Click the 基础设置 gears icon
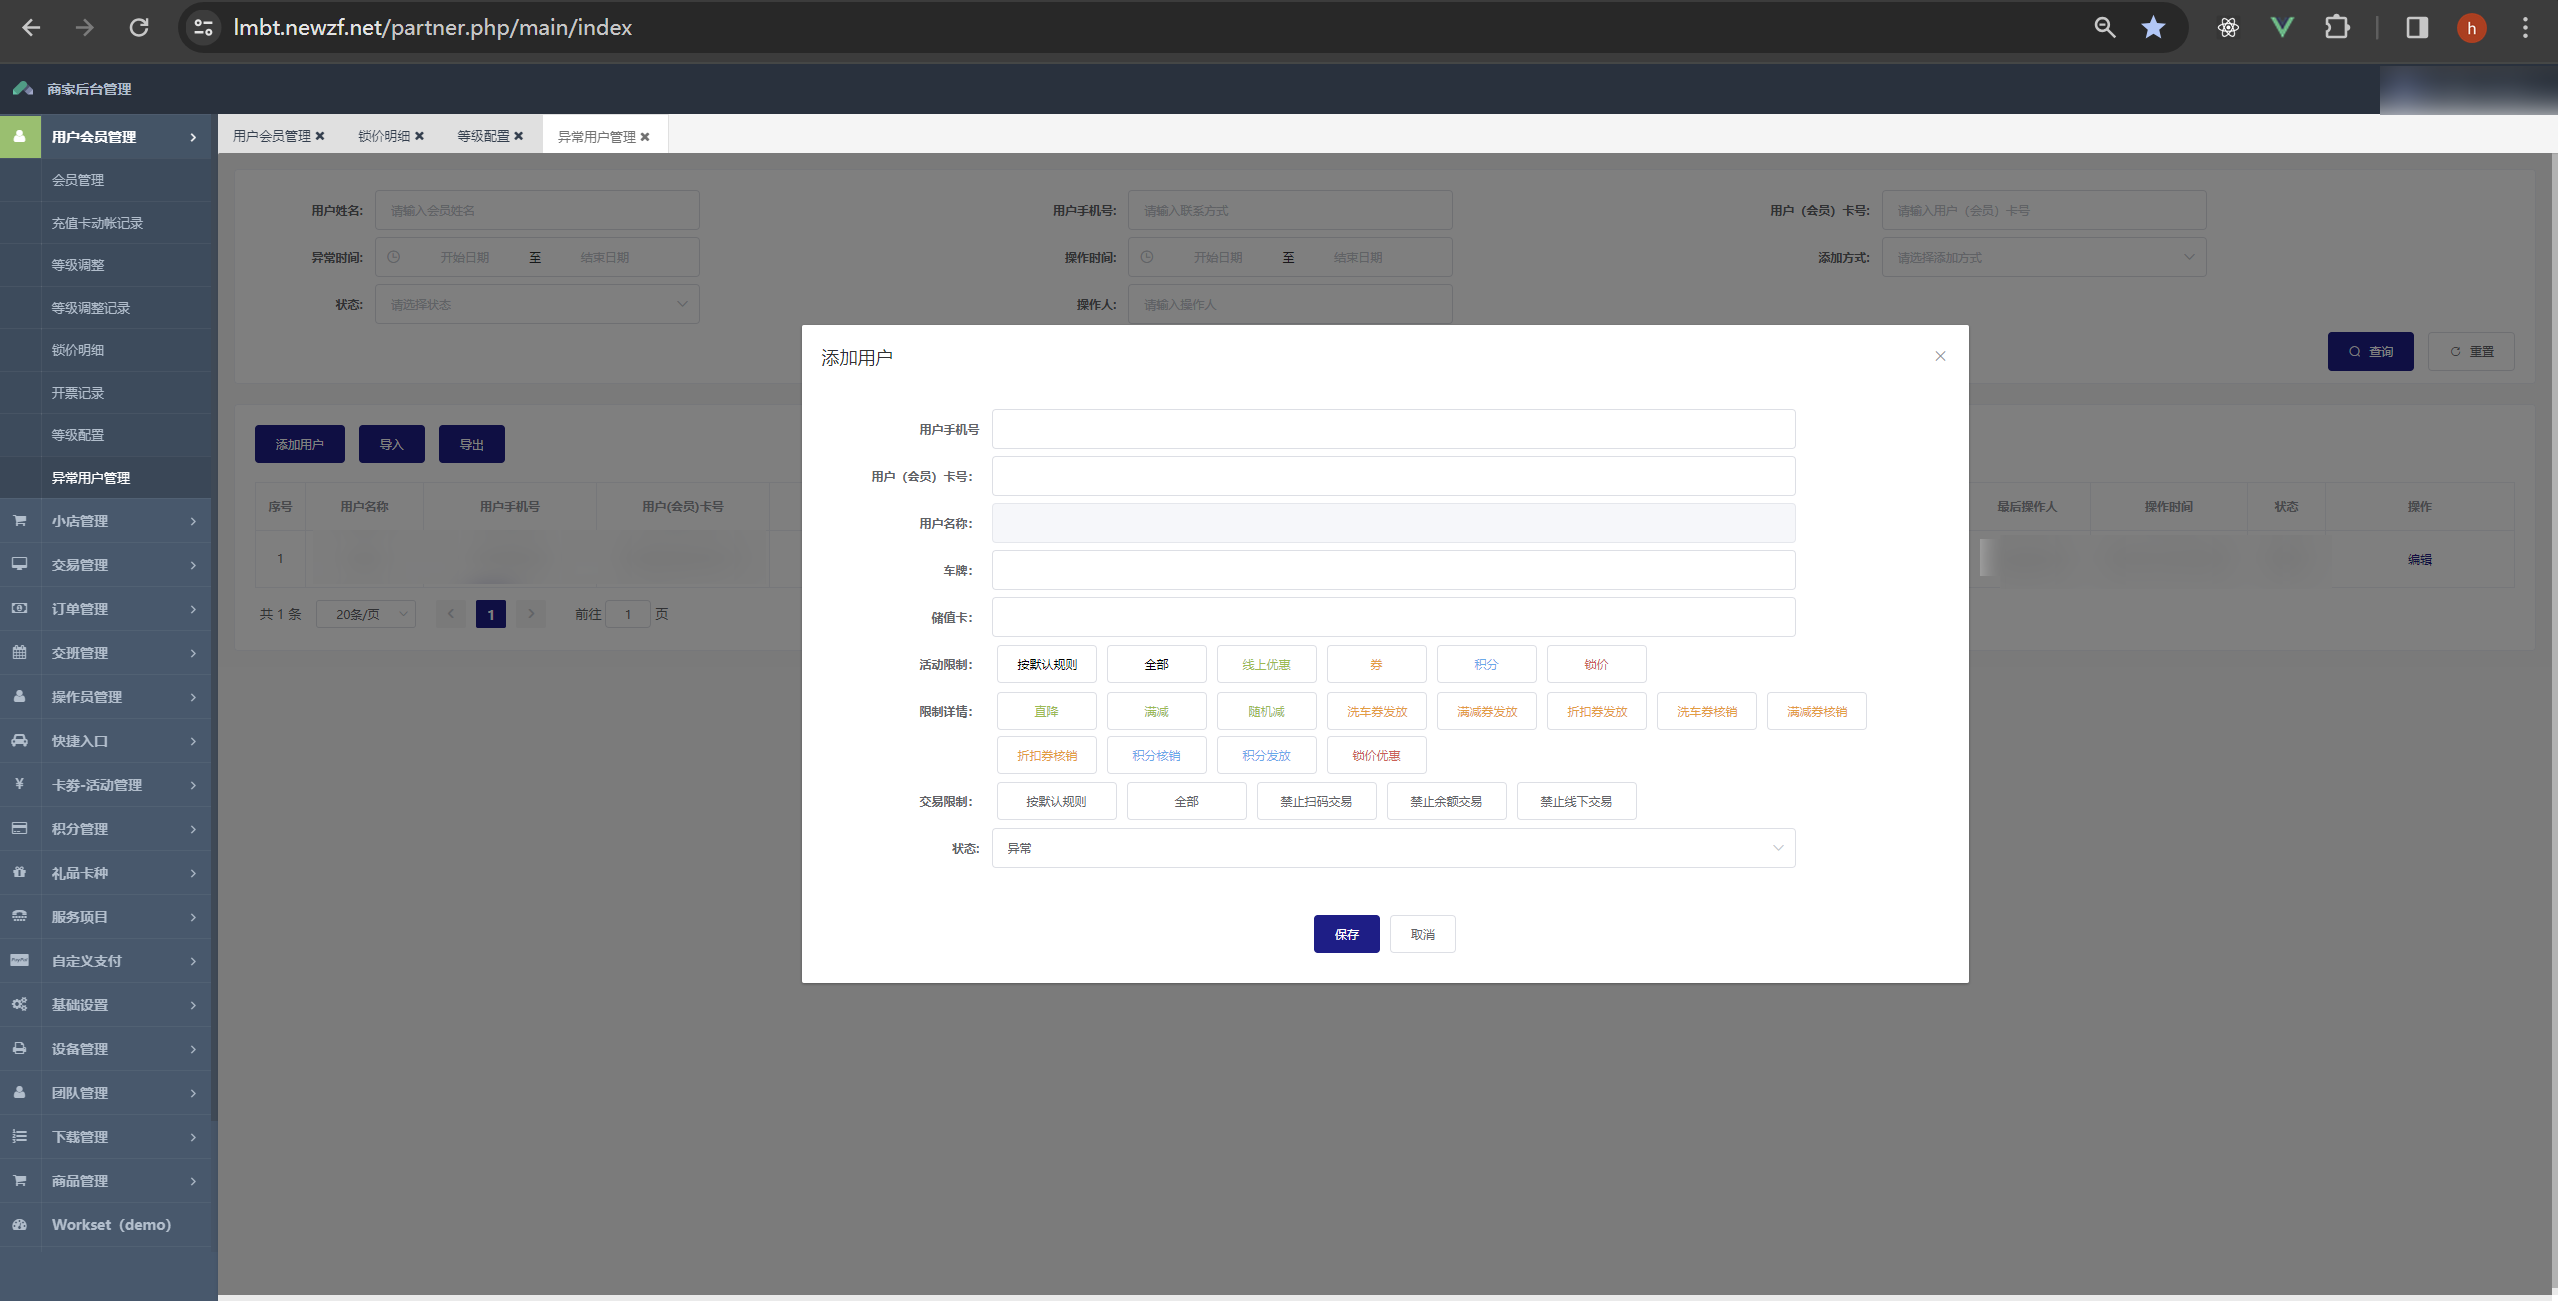2558x1301 pixels. 20,1004
